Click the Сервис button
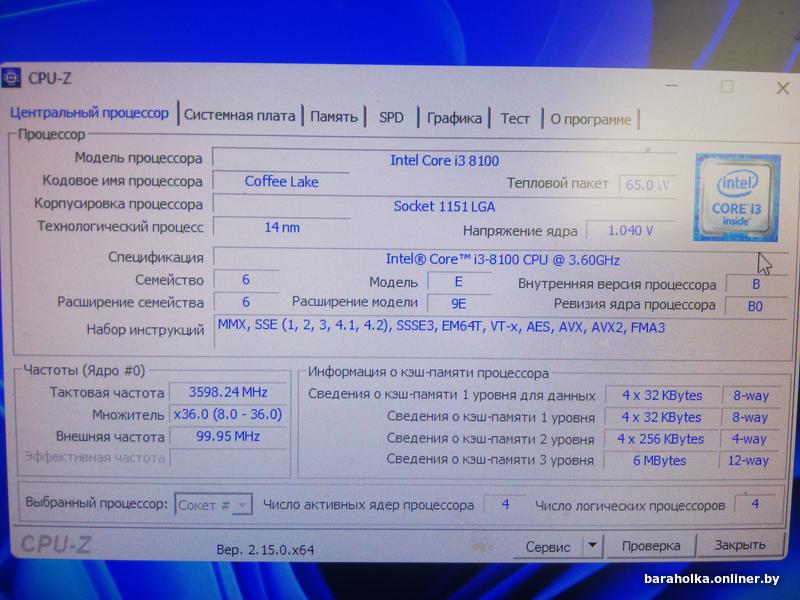The height and width of the screenshot is (600, 800). [x=548, y=546]
